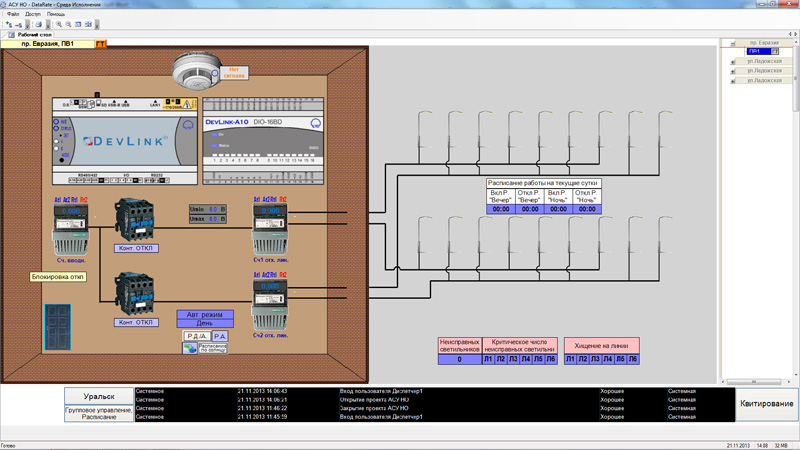This screenshot has width=800, height=450.
Task: Select the ПВ1 item in the tree
Action: click(x=758, y=52)
